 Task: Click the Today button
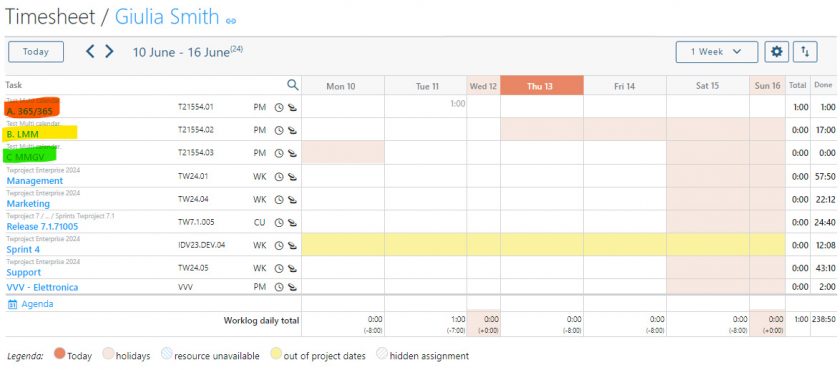click(x=36, y=52)
